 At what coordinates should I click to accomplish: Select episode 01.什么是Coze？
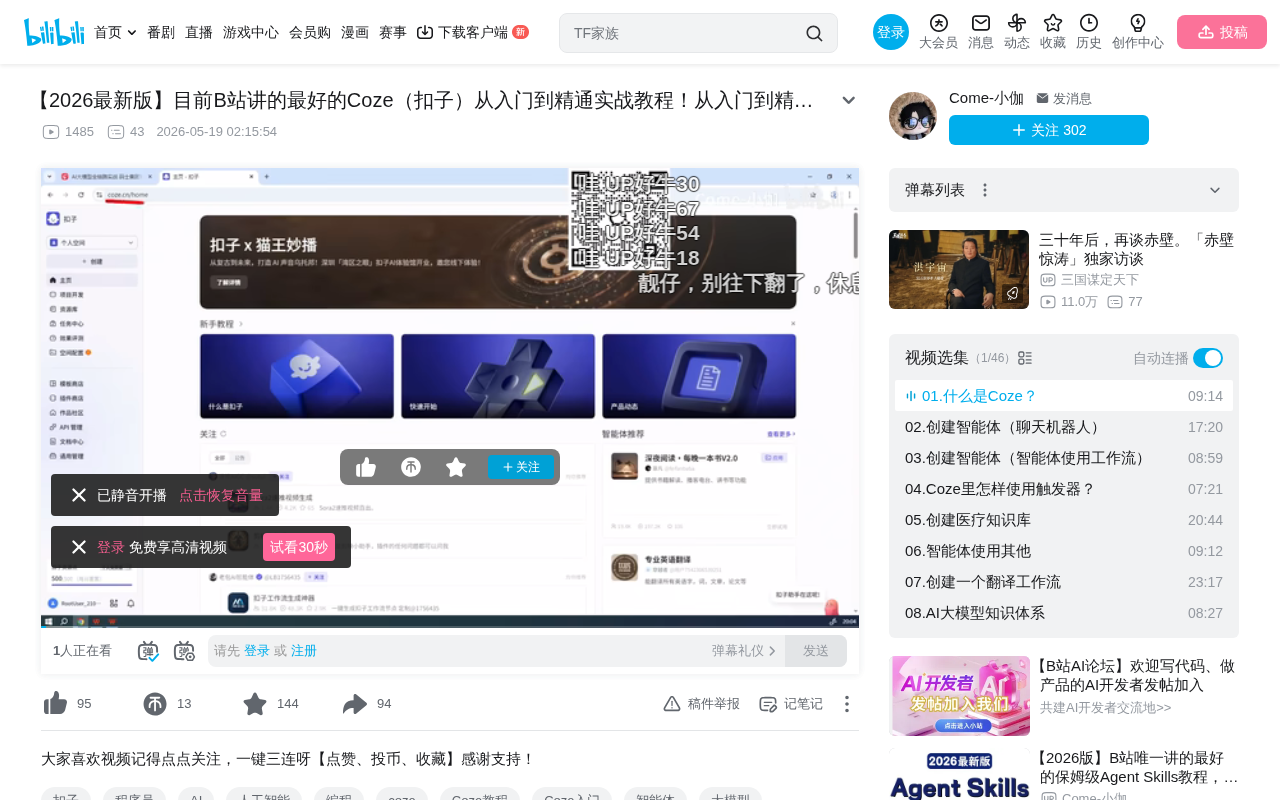click(1064, 396)
